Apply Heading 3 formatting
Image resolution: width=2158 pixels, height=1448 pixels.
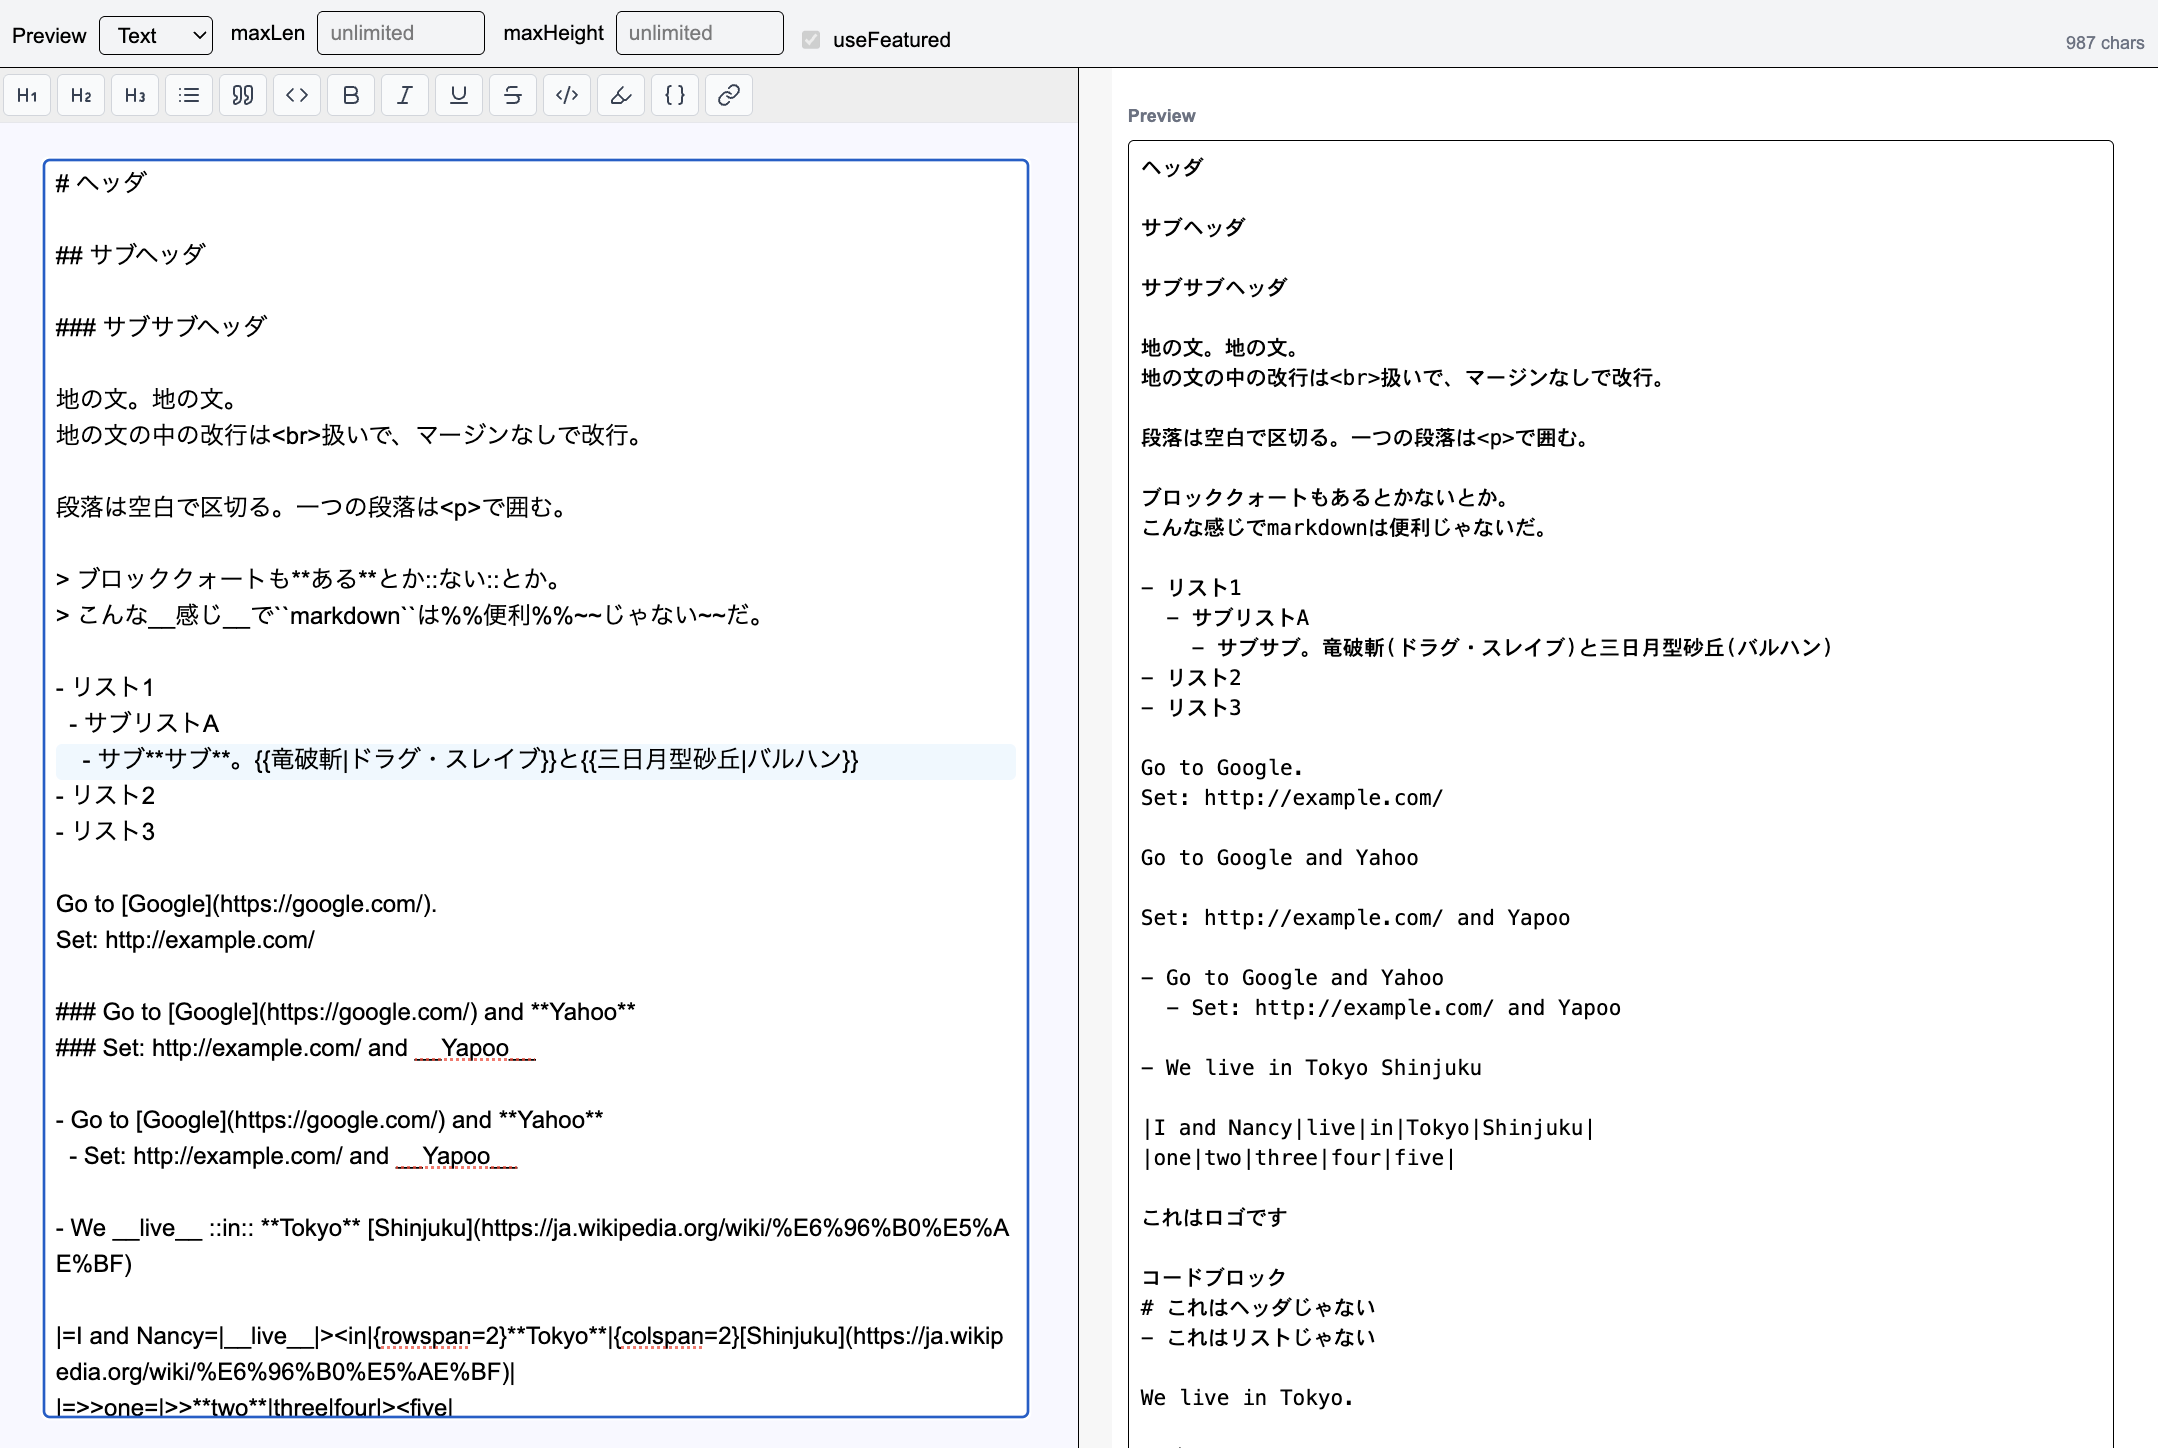point(135,96)
